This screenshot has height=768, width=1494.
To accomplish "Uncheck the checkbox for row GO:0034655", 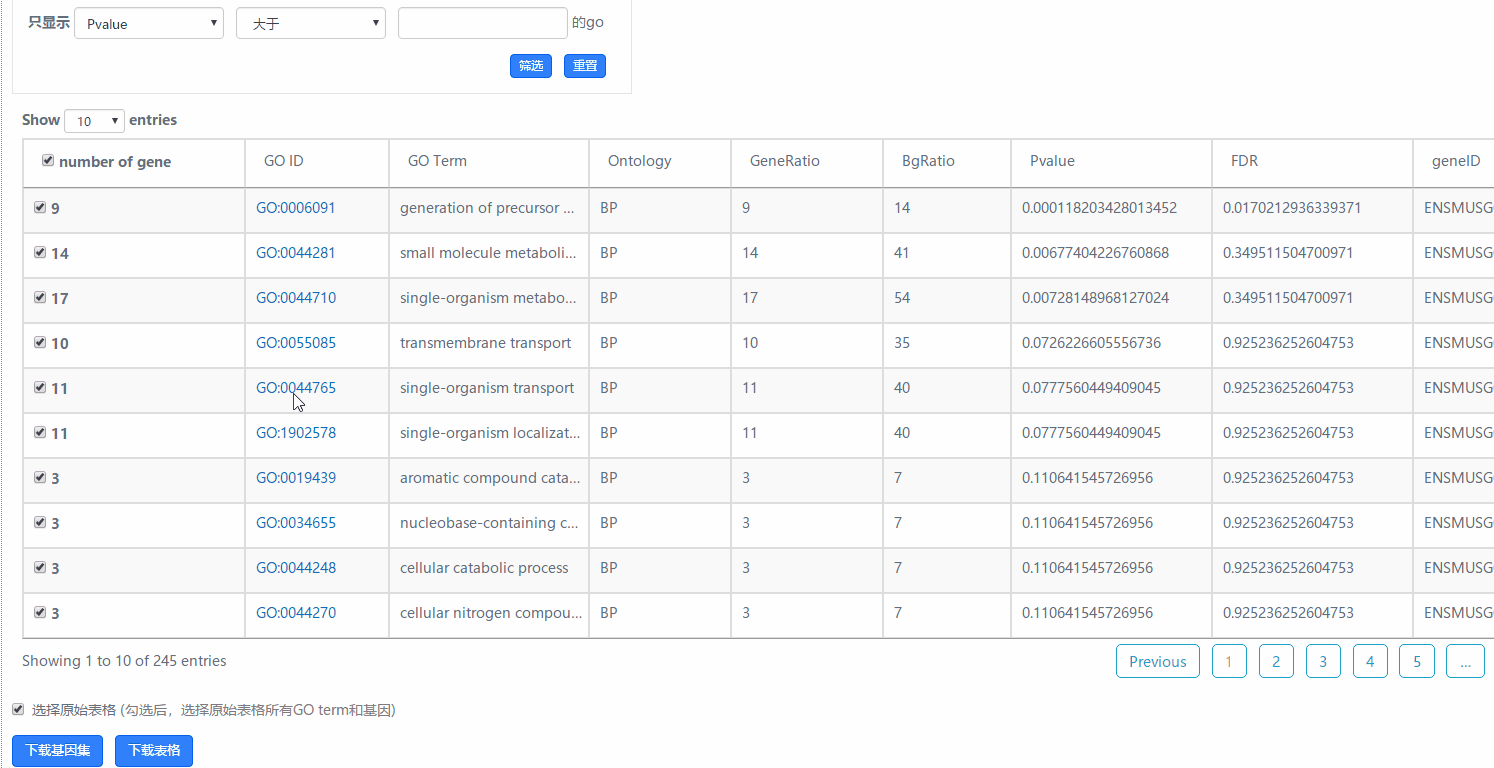I will point(40,522).
